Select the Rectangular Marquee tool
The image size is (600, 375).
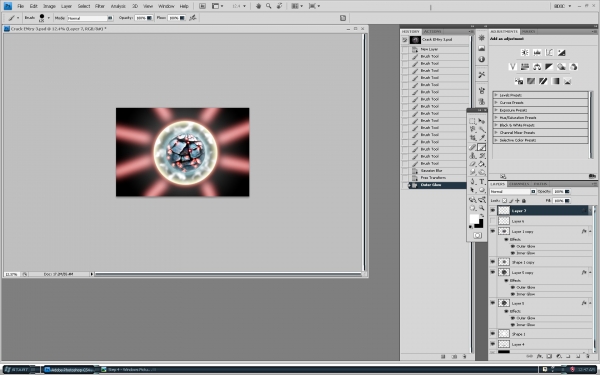(x=473, y=121)
